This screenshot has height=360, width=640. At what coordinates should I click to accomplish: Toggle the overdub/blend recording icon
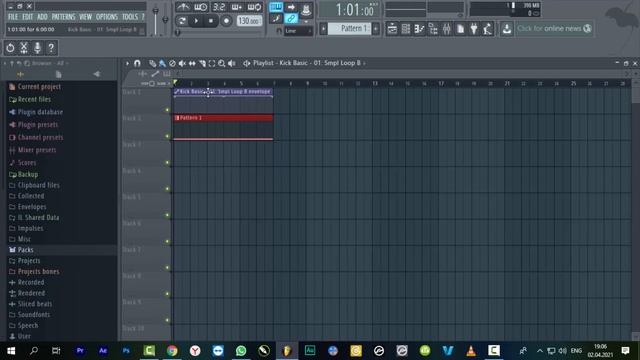click(x=237, y=7)
